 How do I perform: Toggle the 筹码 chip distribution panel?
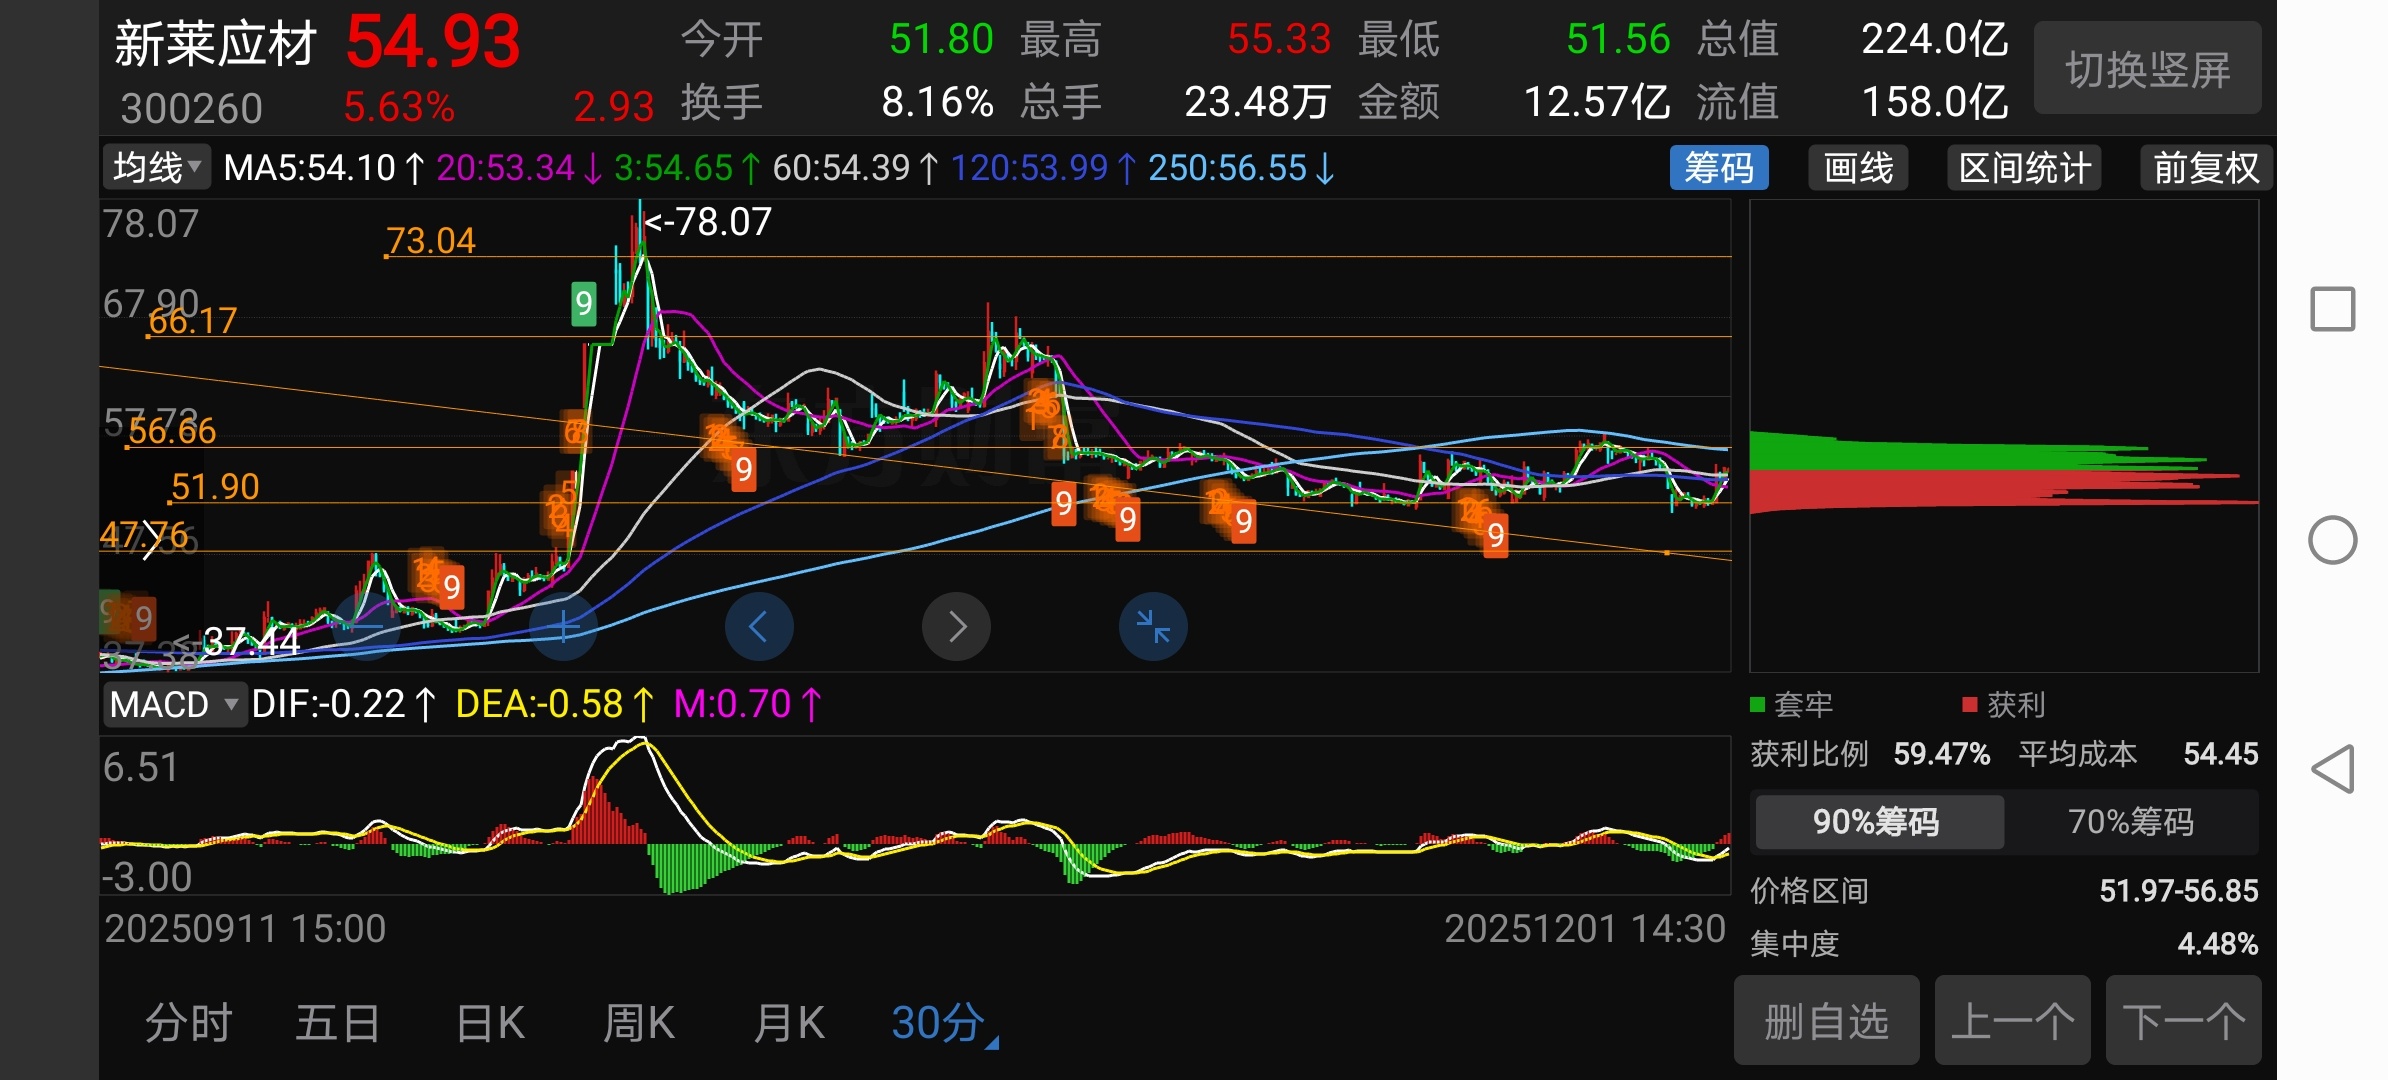(x=1718, y=168)
